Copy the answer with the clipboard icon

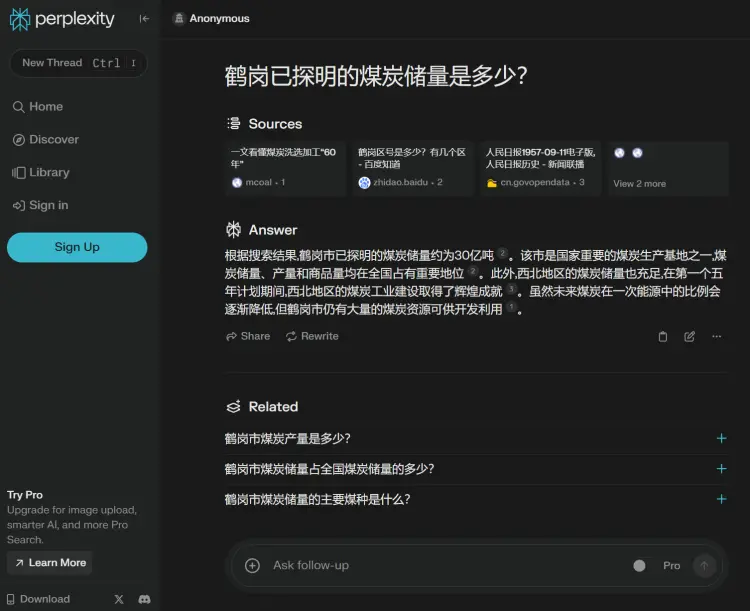[662, 336]
